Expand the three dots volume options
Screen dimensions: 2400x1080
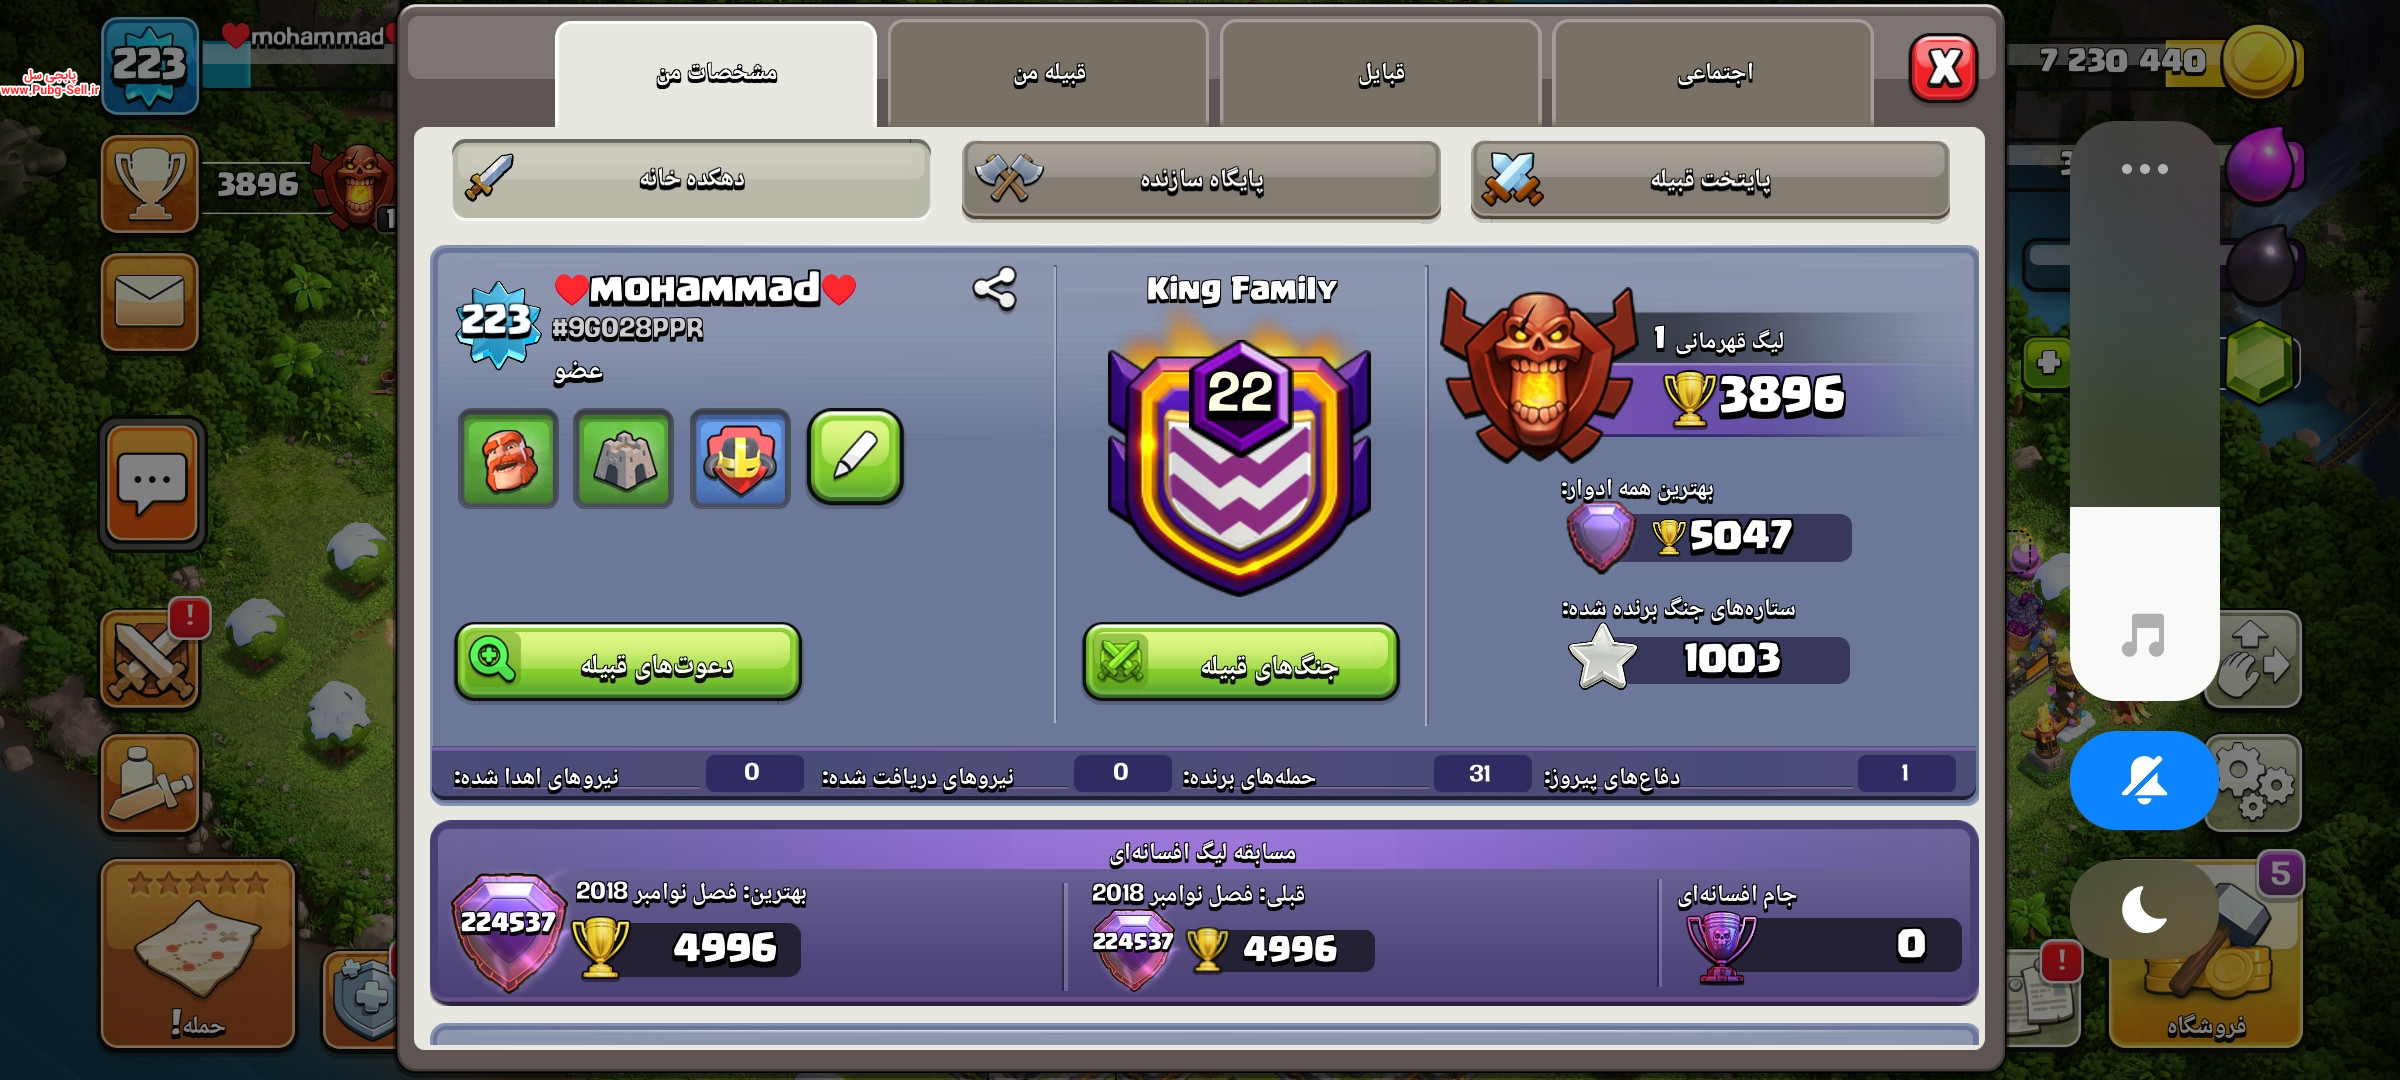tap(2145, 169)
